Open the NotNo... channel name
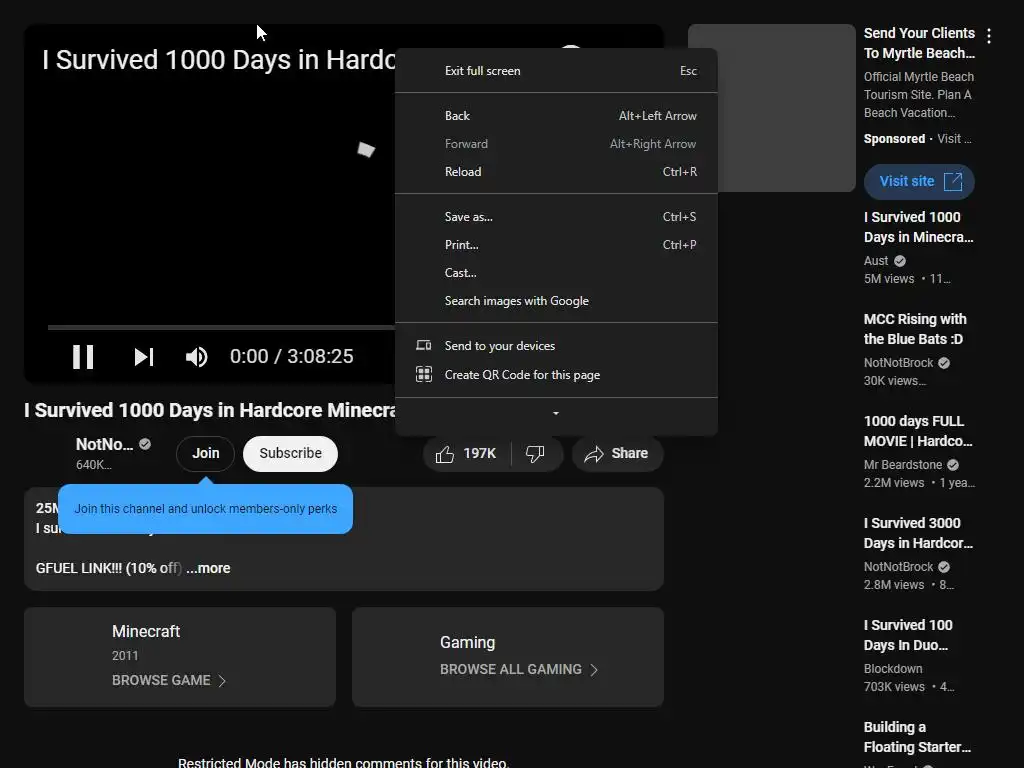Image resolution: width=1024 pixels, height=768 pixels. click(104, 444)
